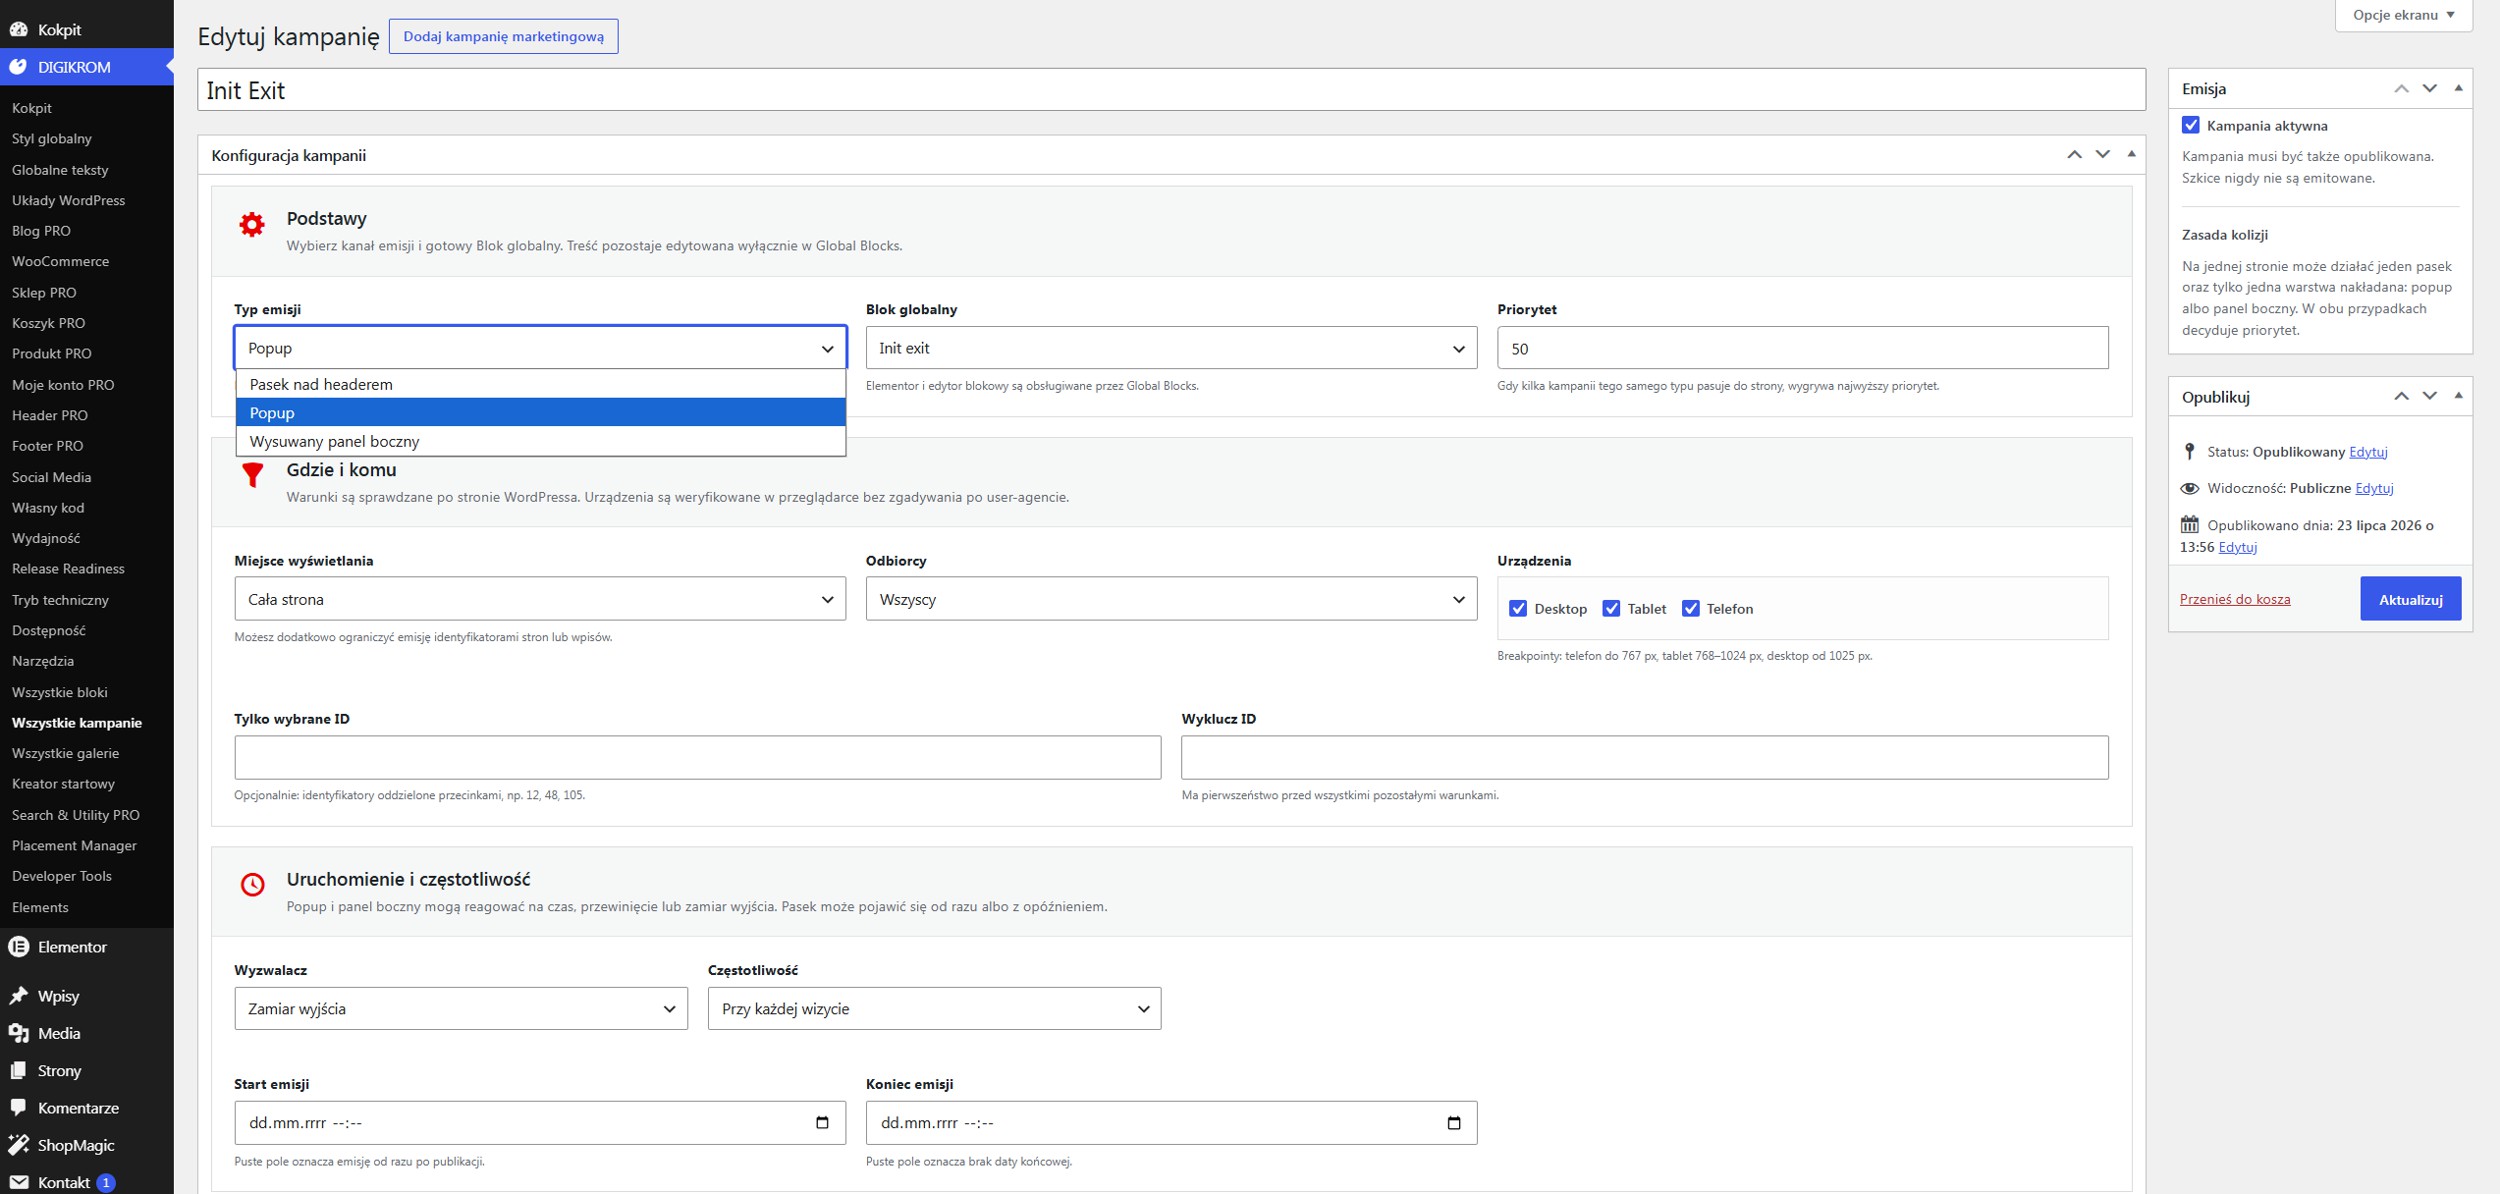
Task: Click the Wpisy pin icon
Action: click(19, 996)
